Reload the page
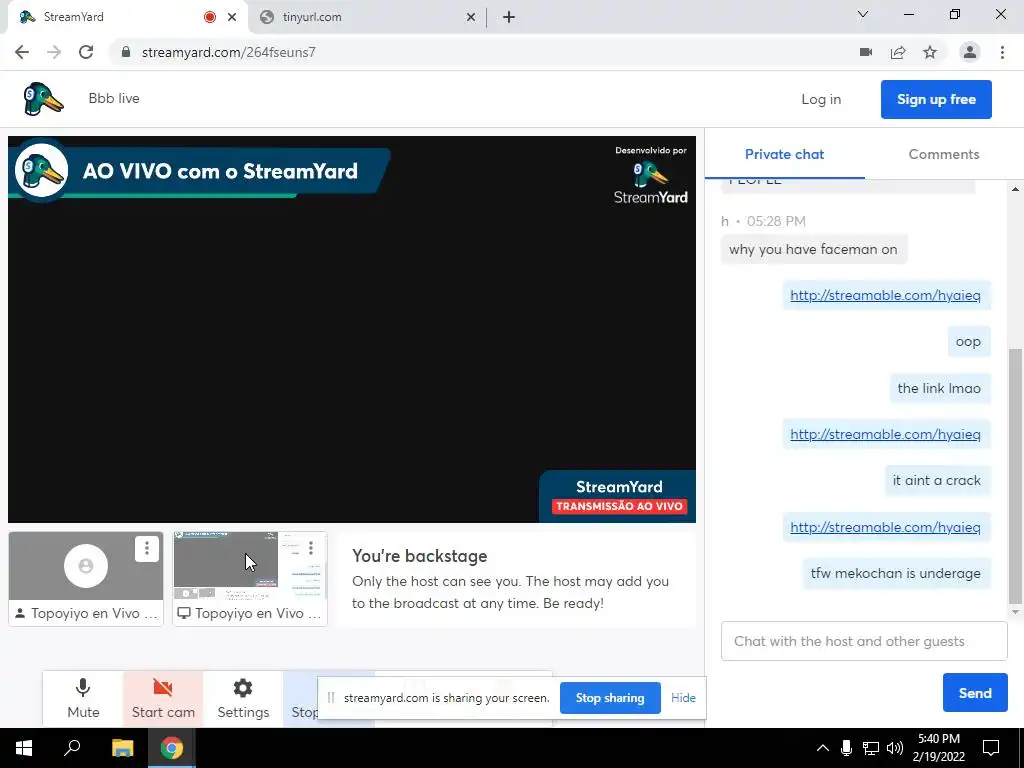1024x768 pixels. tap(86, 52)
